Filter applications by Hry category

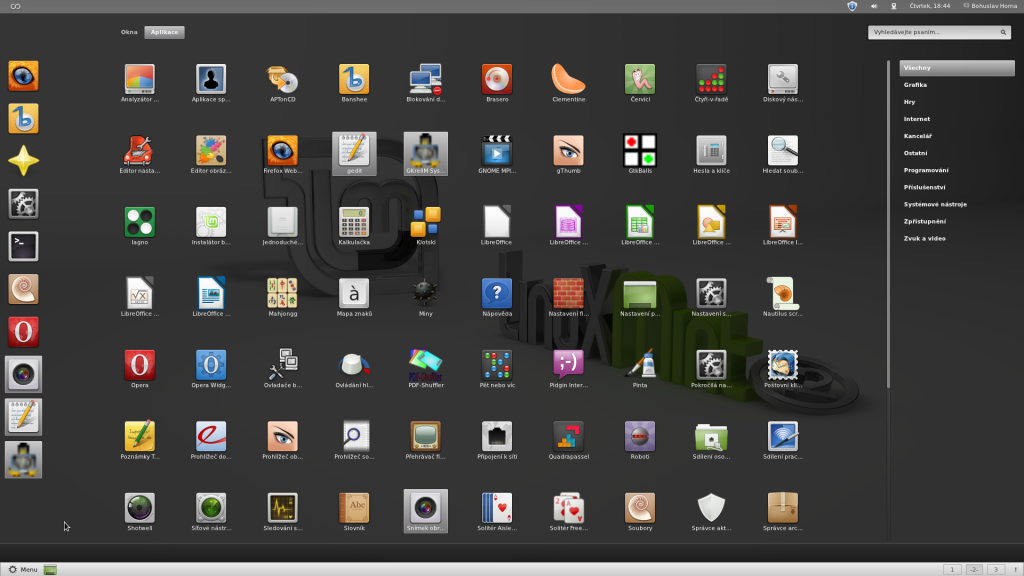[x=910, y=102]
